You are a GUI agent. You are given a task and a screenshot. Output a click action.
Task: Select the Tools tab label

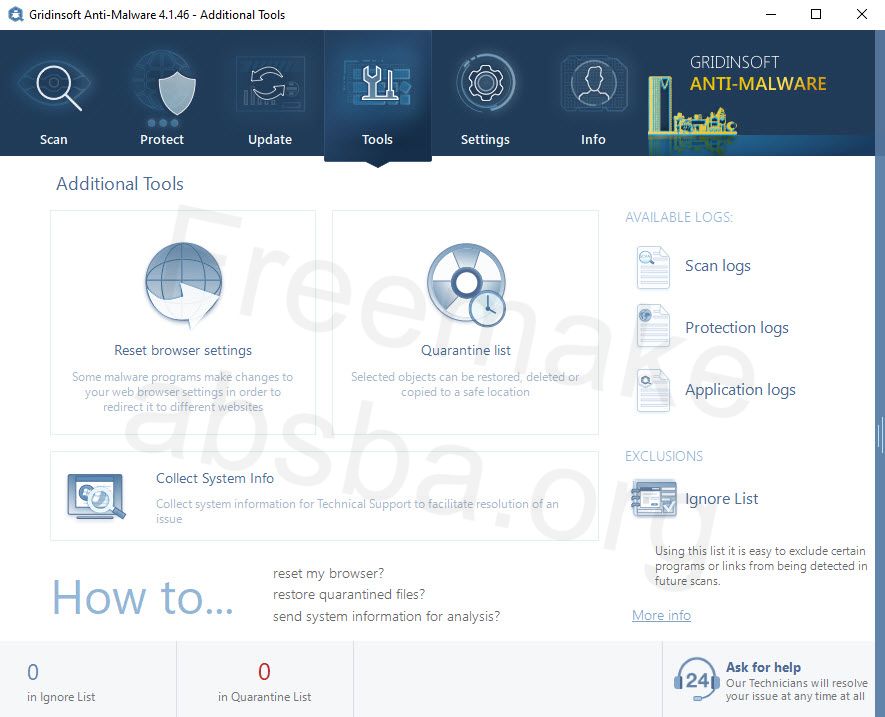point(377,139)
